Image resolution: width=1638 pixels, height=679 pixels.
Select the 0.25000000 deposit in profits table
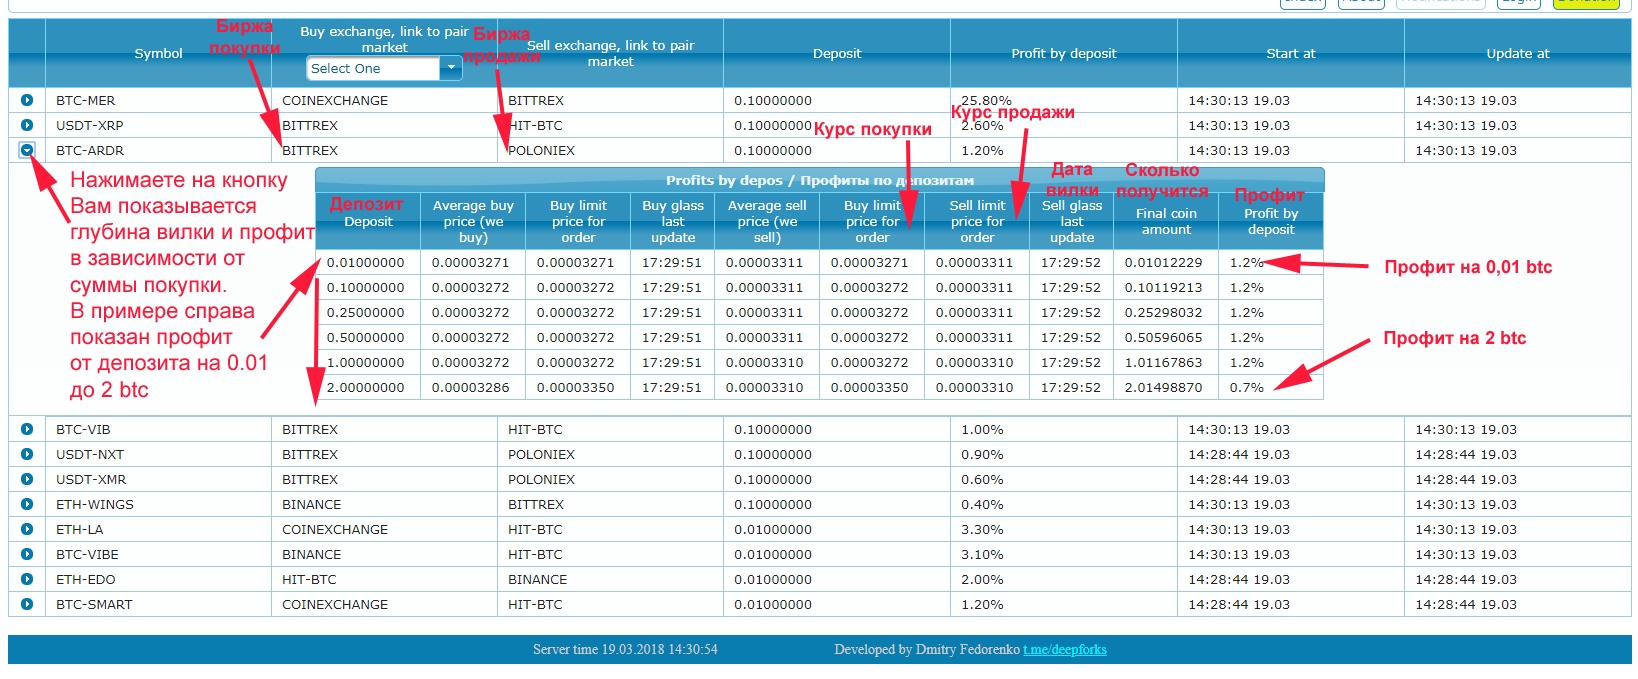366,312
